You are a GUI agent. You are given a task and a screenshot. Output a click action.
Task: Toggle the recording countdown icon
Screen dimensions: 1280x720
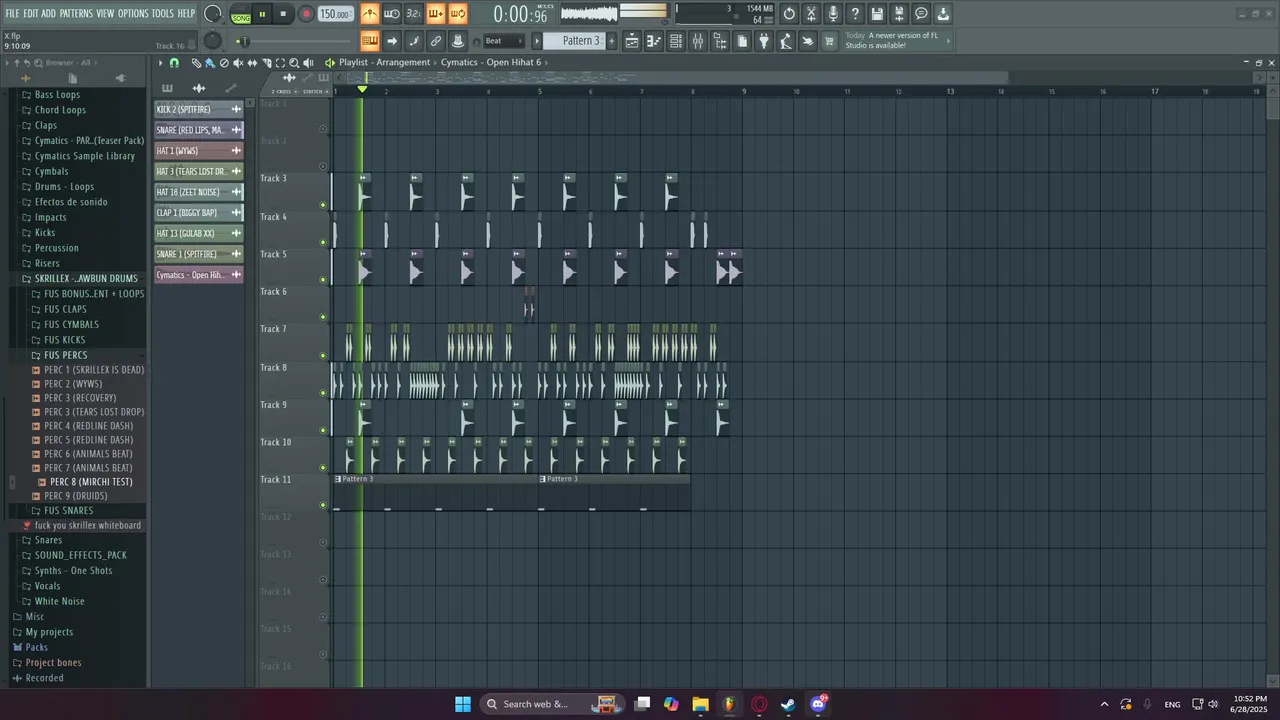[x=414, y=14]
